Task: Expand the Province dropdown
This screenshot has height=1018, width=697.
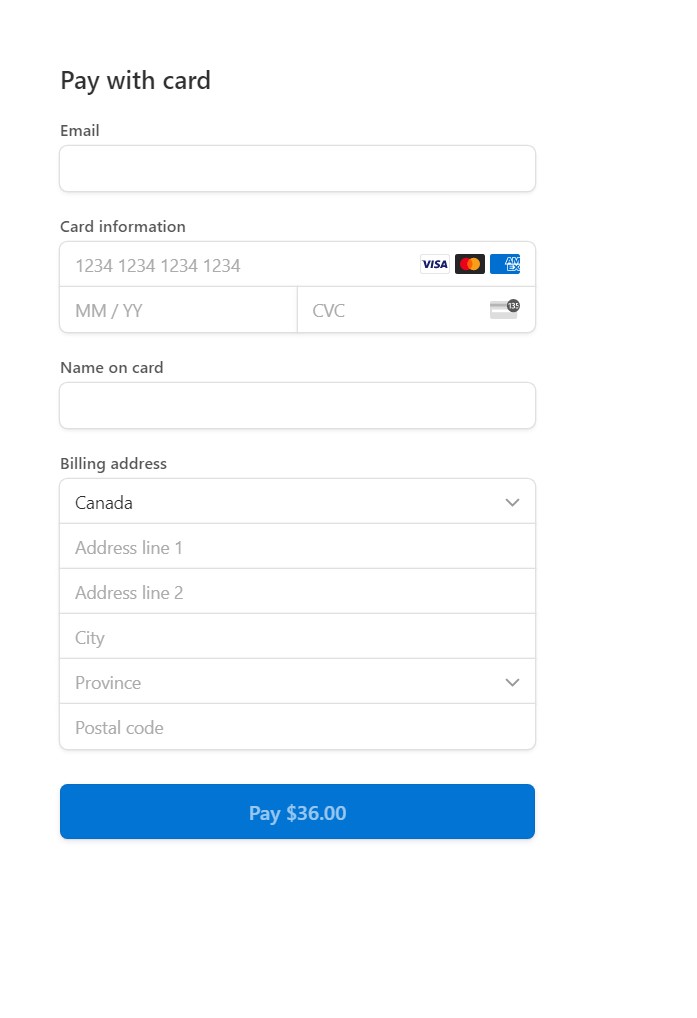Action: click(297, 683)
